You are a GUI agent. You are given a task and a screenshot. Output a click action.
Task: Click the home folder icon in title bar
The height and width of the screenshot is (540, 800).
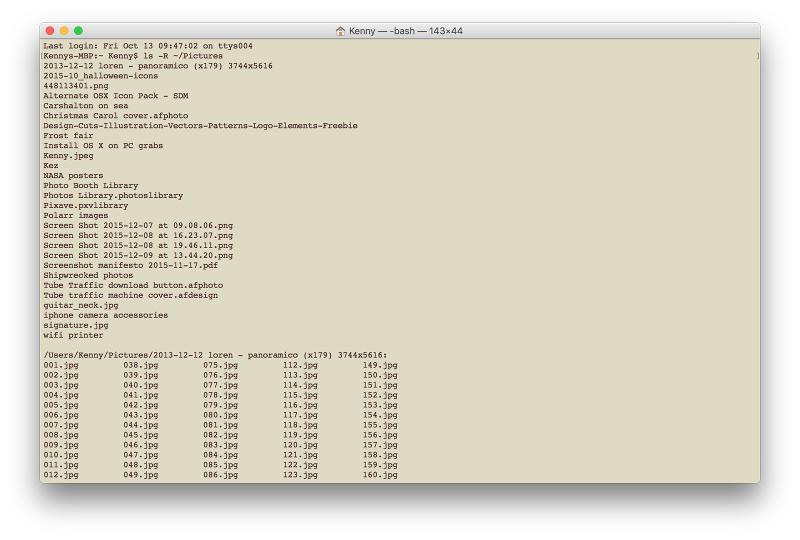point(340,31)
